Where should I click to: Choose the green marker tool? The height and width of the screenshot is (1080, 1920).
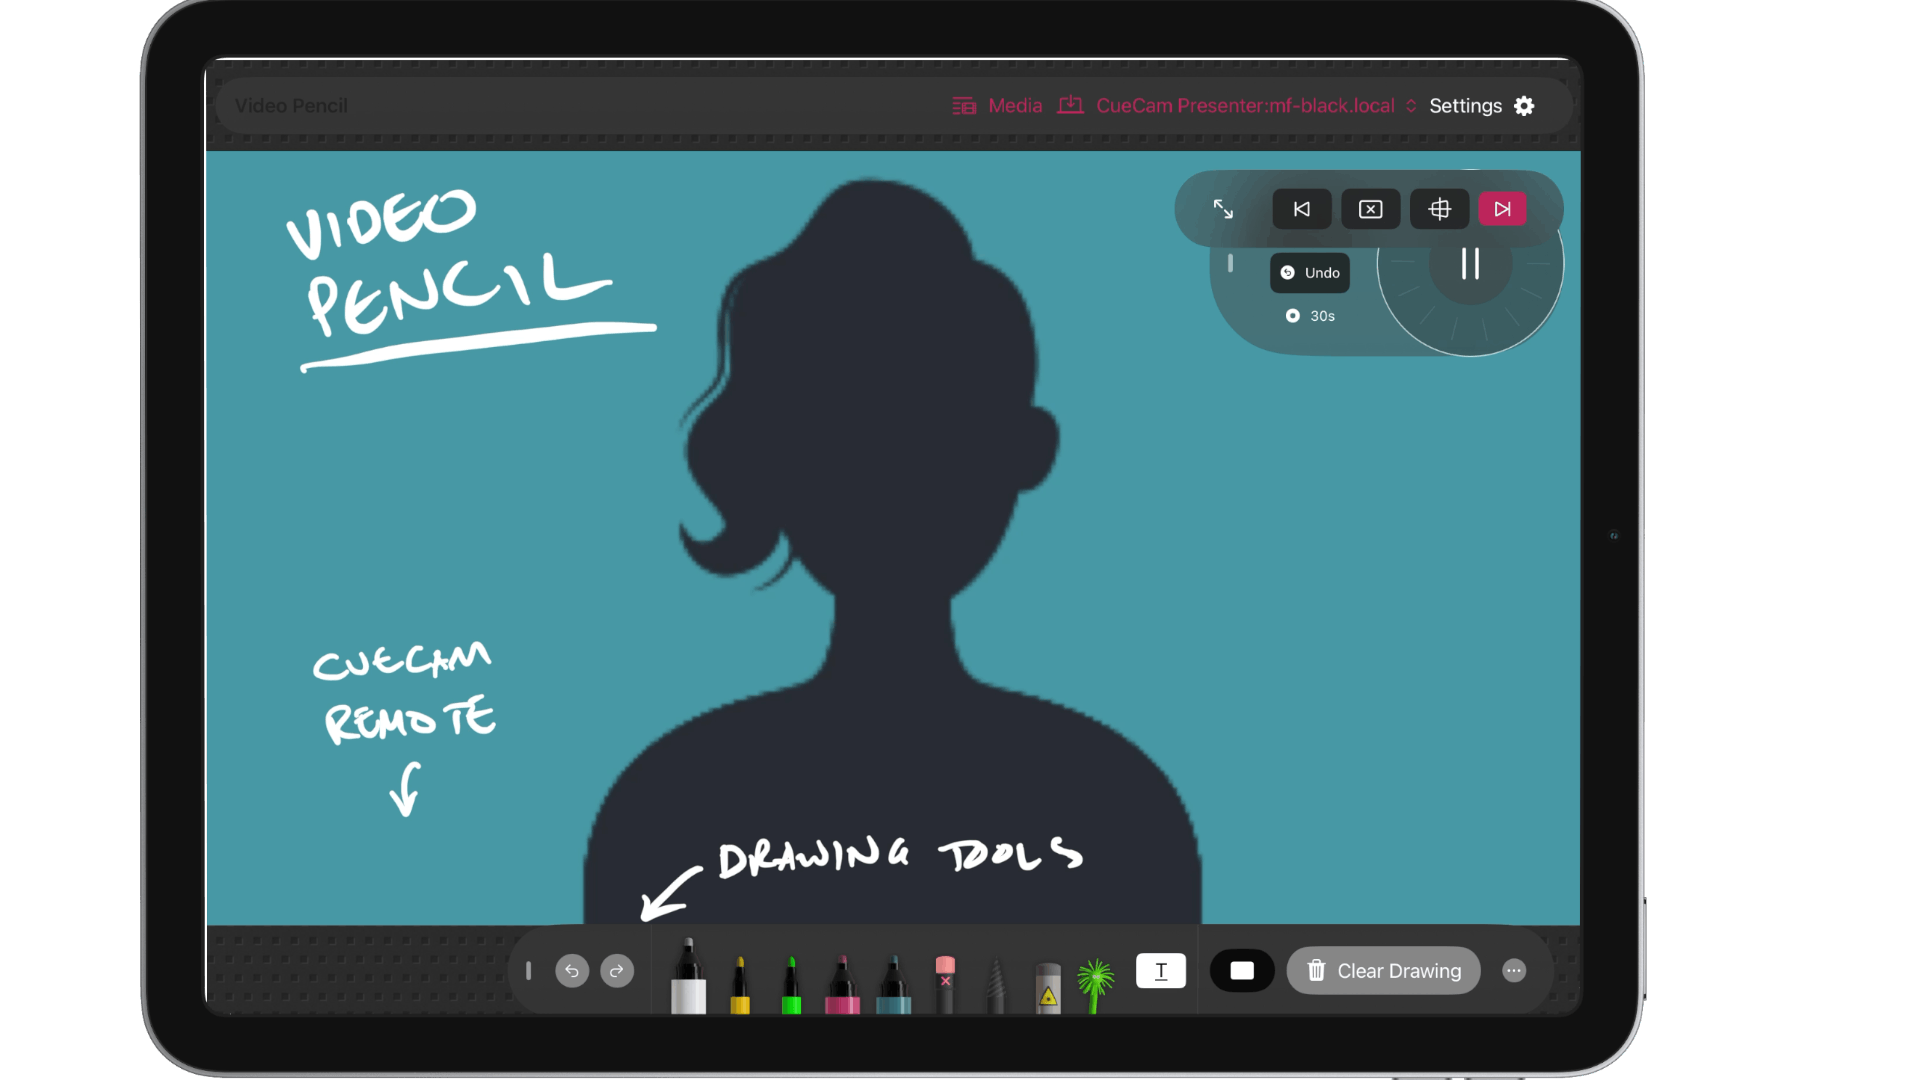click(791, 985)
